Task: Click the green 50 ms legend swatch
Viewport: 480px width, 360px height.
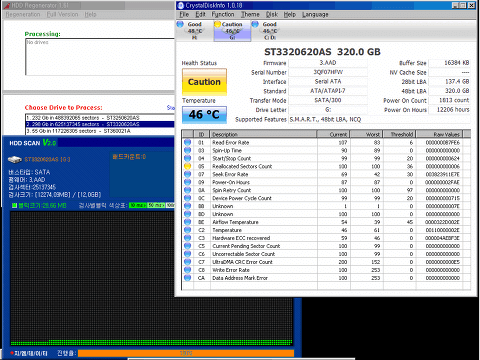Action: pyautogui.click(x=156, y=205)
